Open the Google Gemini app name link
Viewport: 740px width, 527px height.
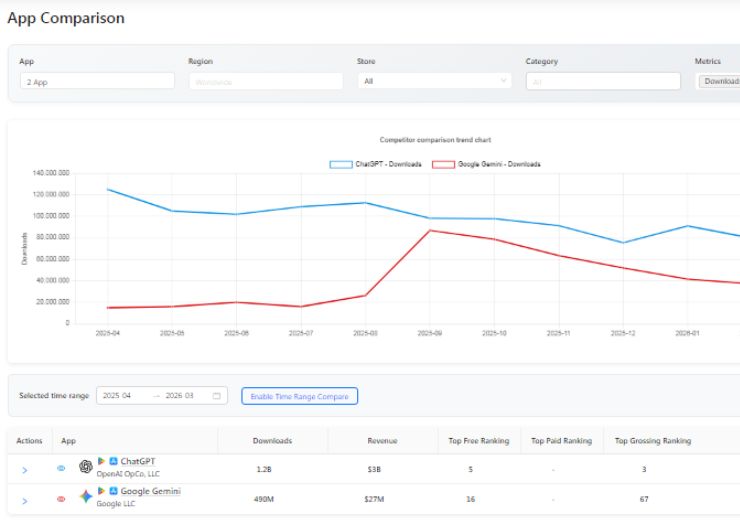tap(151, 491)
